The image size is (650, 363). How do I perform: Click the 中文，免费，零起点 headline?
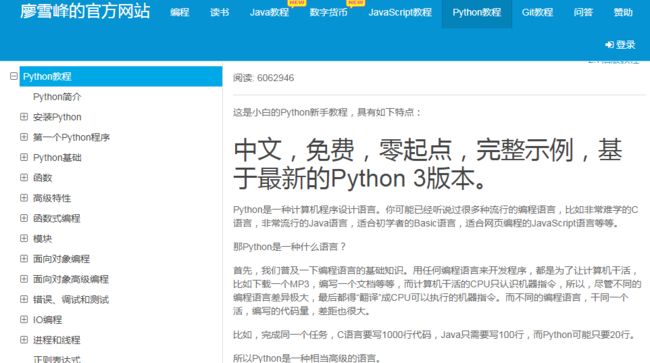[428, 164]
